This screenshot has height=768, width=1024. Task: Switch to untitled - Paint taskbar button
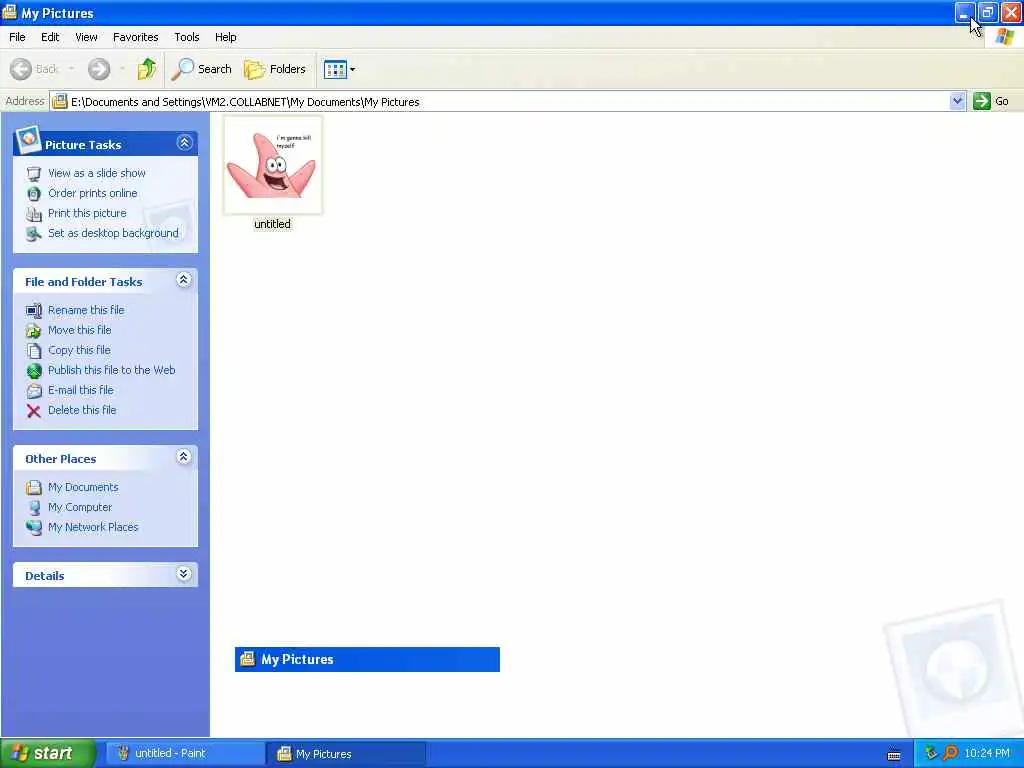coord(185,754)
